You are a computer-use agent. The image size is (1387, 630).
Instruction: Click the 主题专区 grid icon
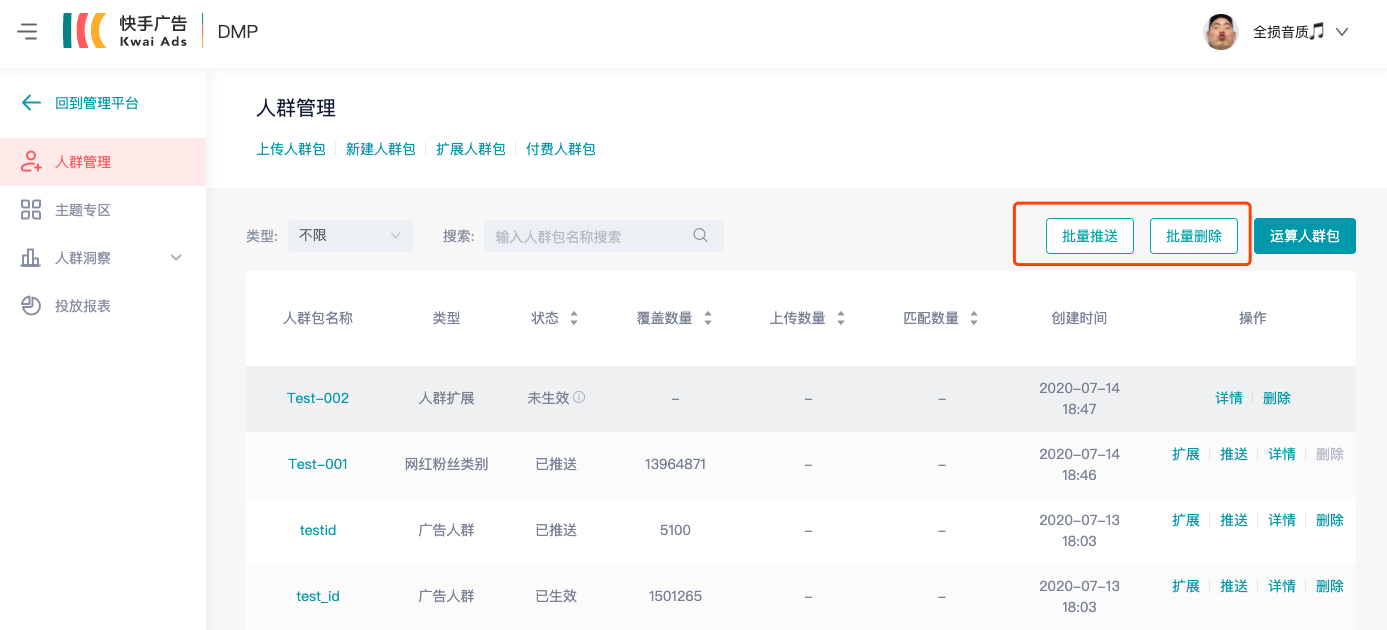point(31,210)
